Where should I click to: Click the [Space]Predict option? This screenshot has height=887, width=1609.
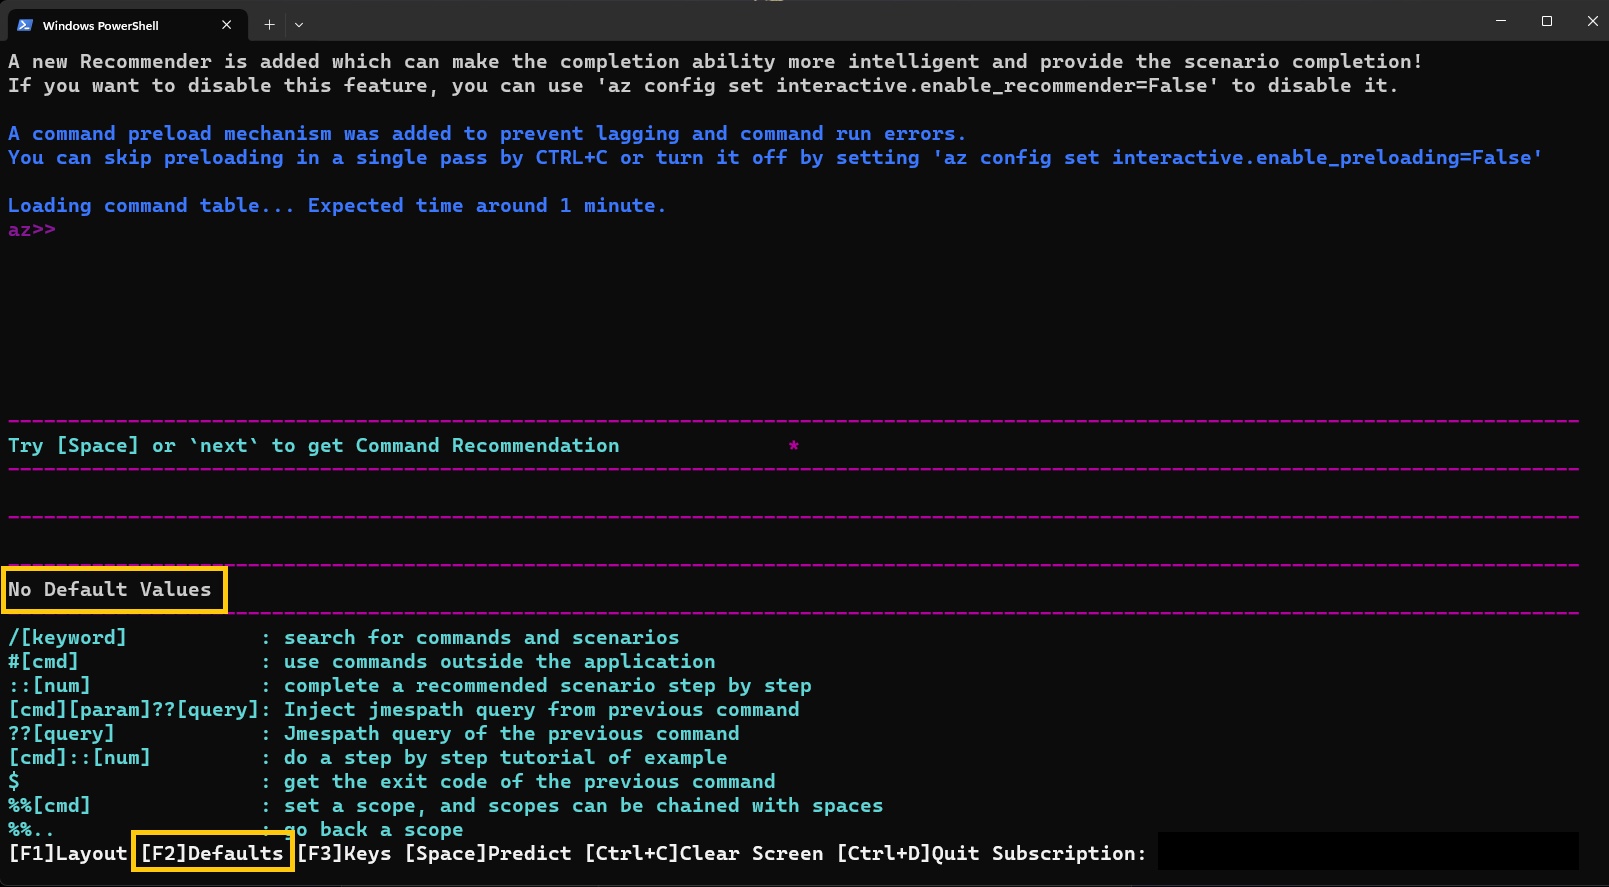coord(488,853)
